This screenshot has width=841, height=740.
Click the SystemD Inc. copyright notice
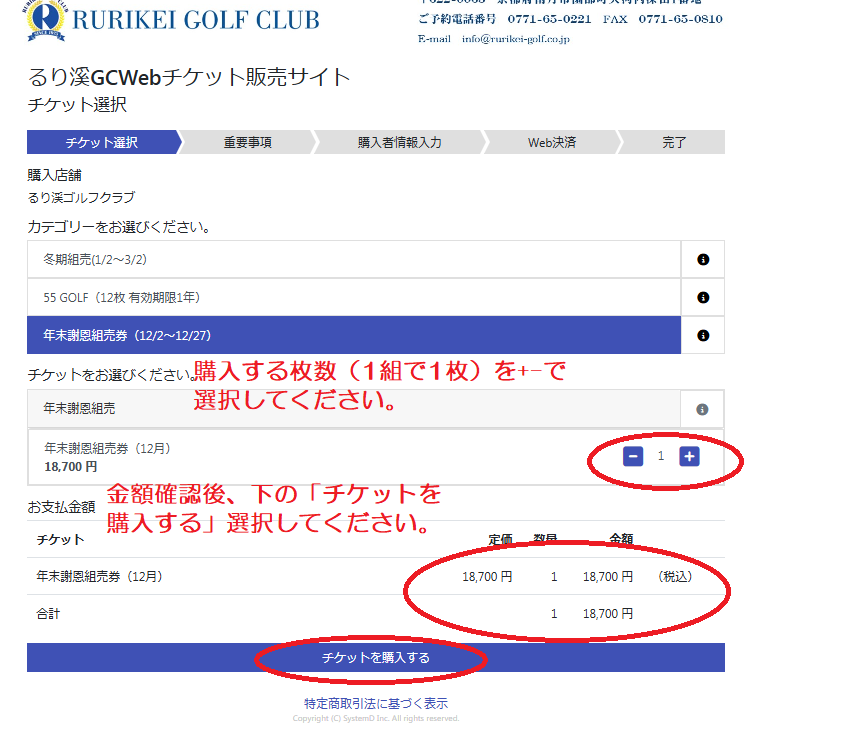tap(375, 718)
